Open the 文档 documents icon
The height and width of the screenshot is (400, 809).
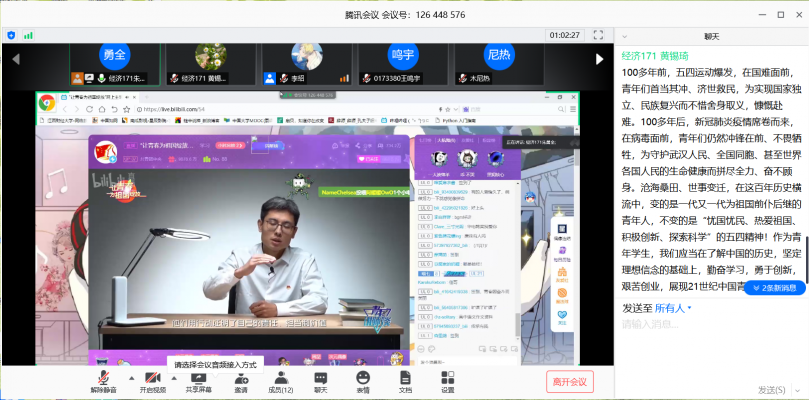(x=406, y=382)
